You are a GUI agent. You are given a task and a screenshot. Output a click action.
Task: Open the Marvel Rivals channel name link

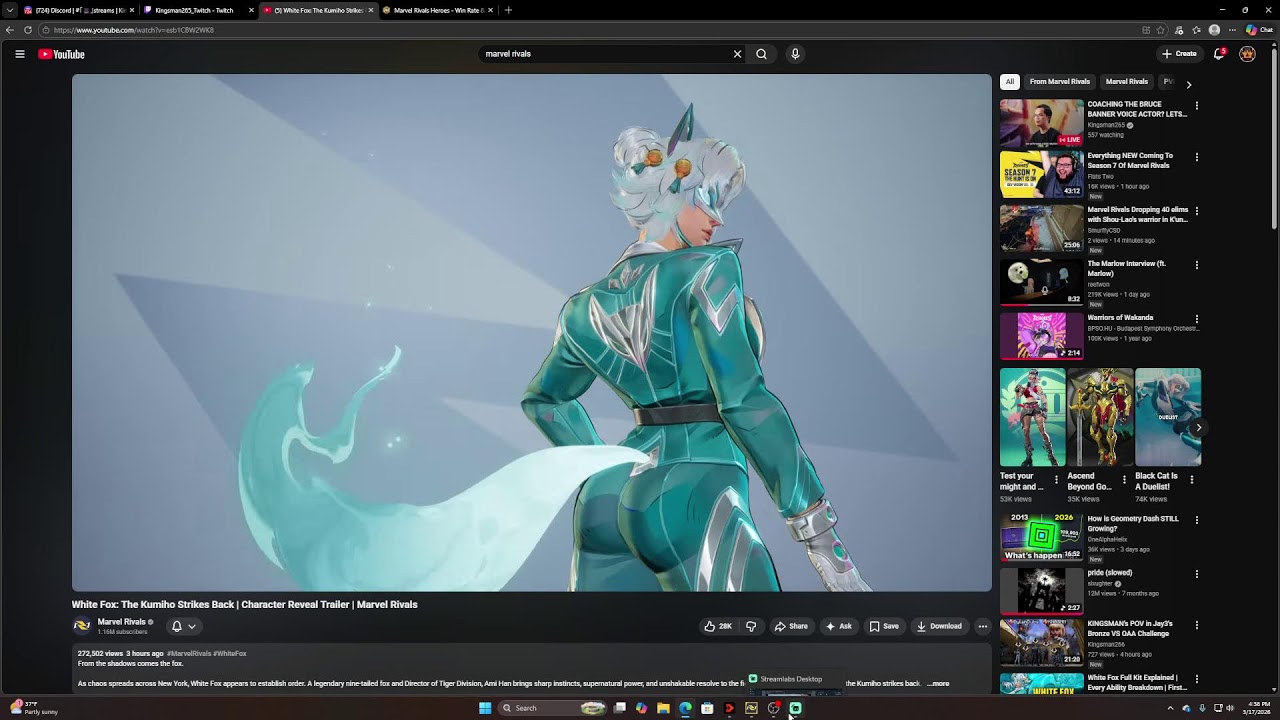[x=122, y=622]
